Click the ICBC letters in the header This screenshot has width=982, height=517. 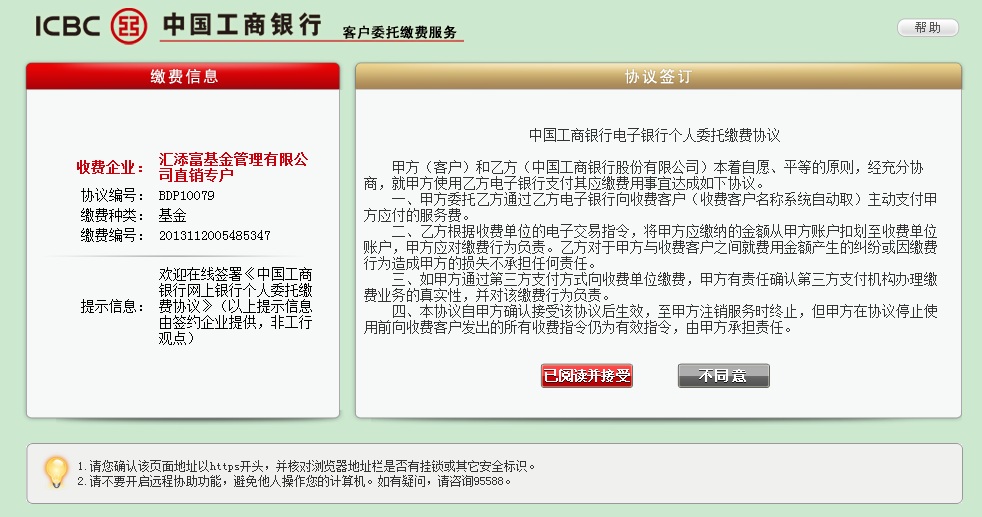click(69, 26)
